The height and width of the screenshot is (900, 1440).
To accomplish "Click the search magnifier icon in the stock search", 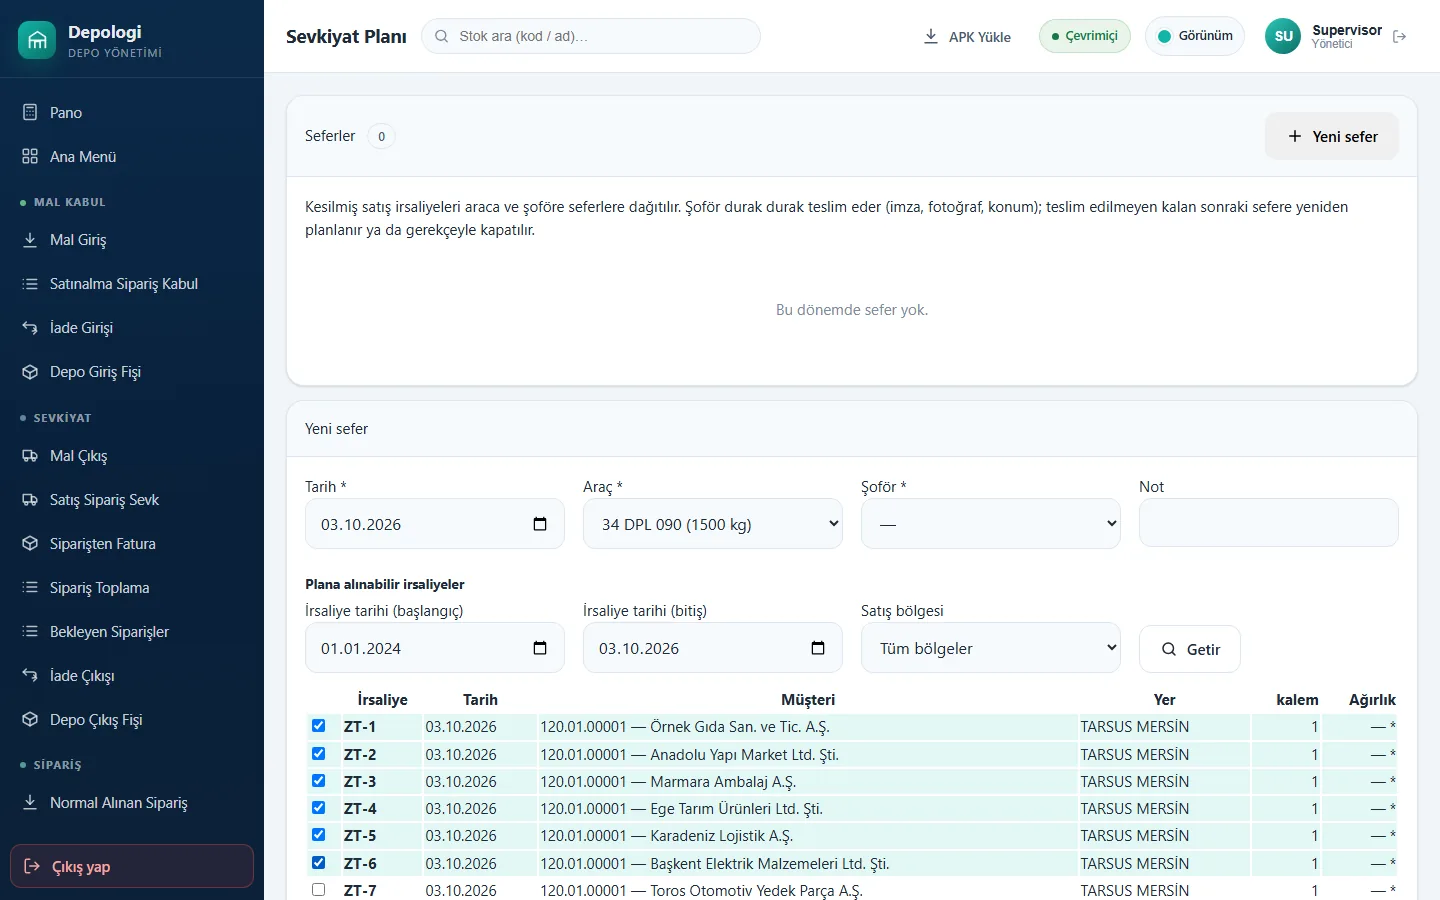I will 441,36.
